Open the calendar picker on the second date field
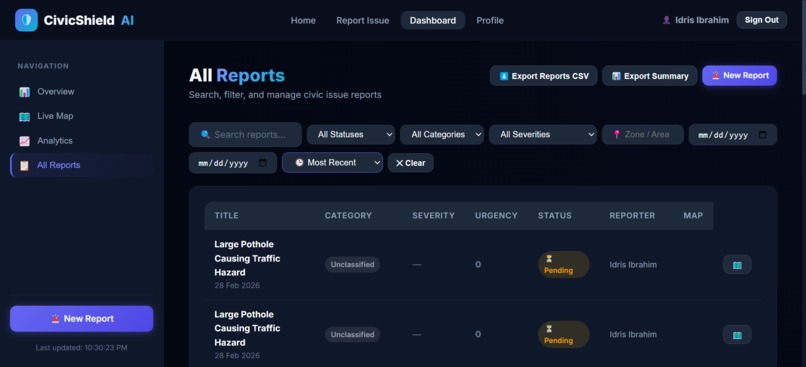 (x=262, y=163)
